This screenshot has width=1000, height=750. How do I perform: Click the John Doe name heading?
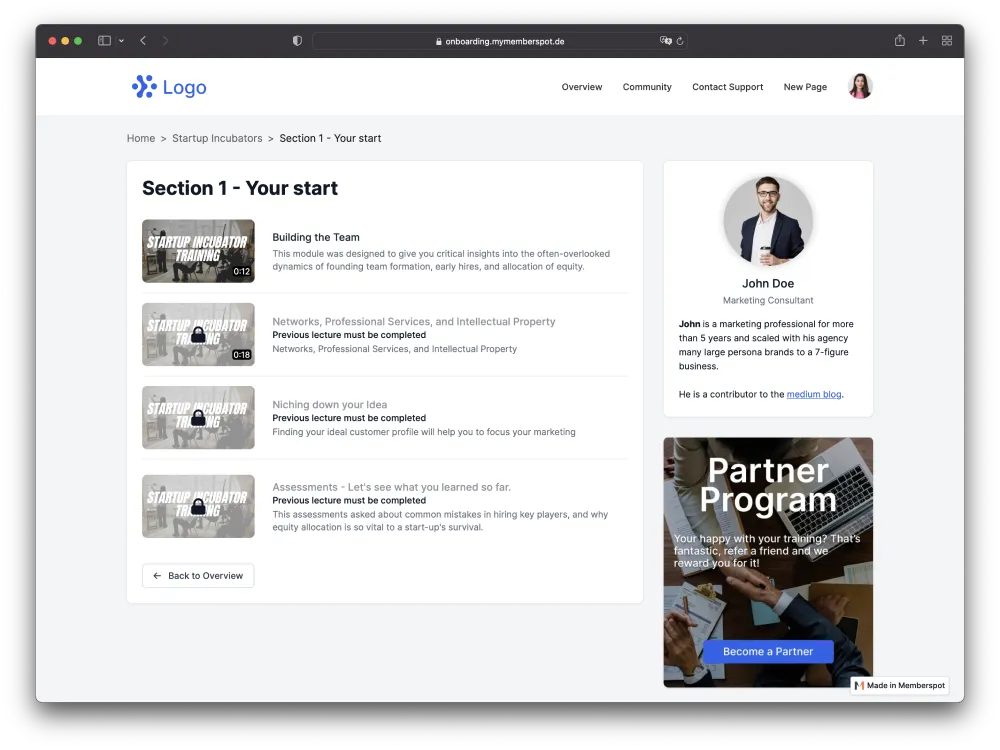768,284
